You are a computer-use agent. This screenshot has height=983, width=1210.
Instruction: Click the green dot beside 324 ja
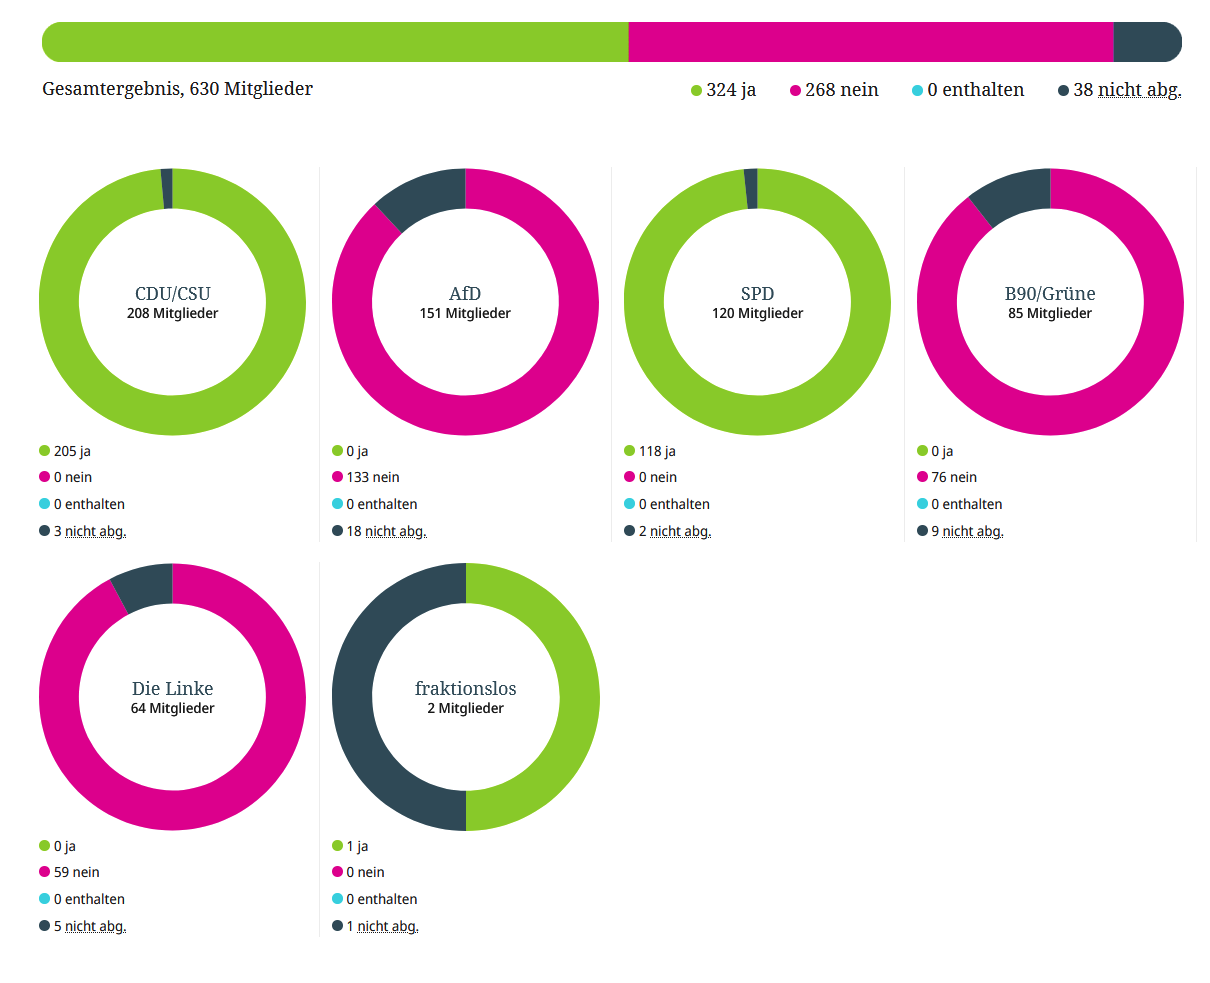pyautogui.click(x=697, y=91)
